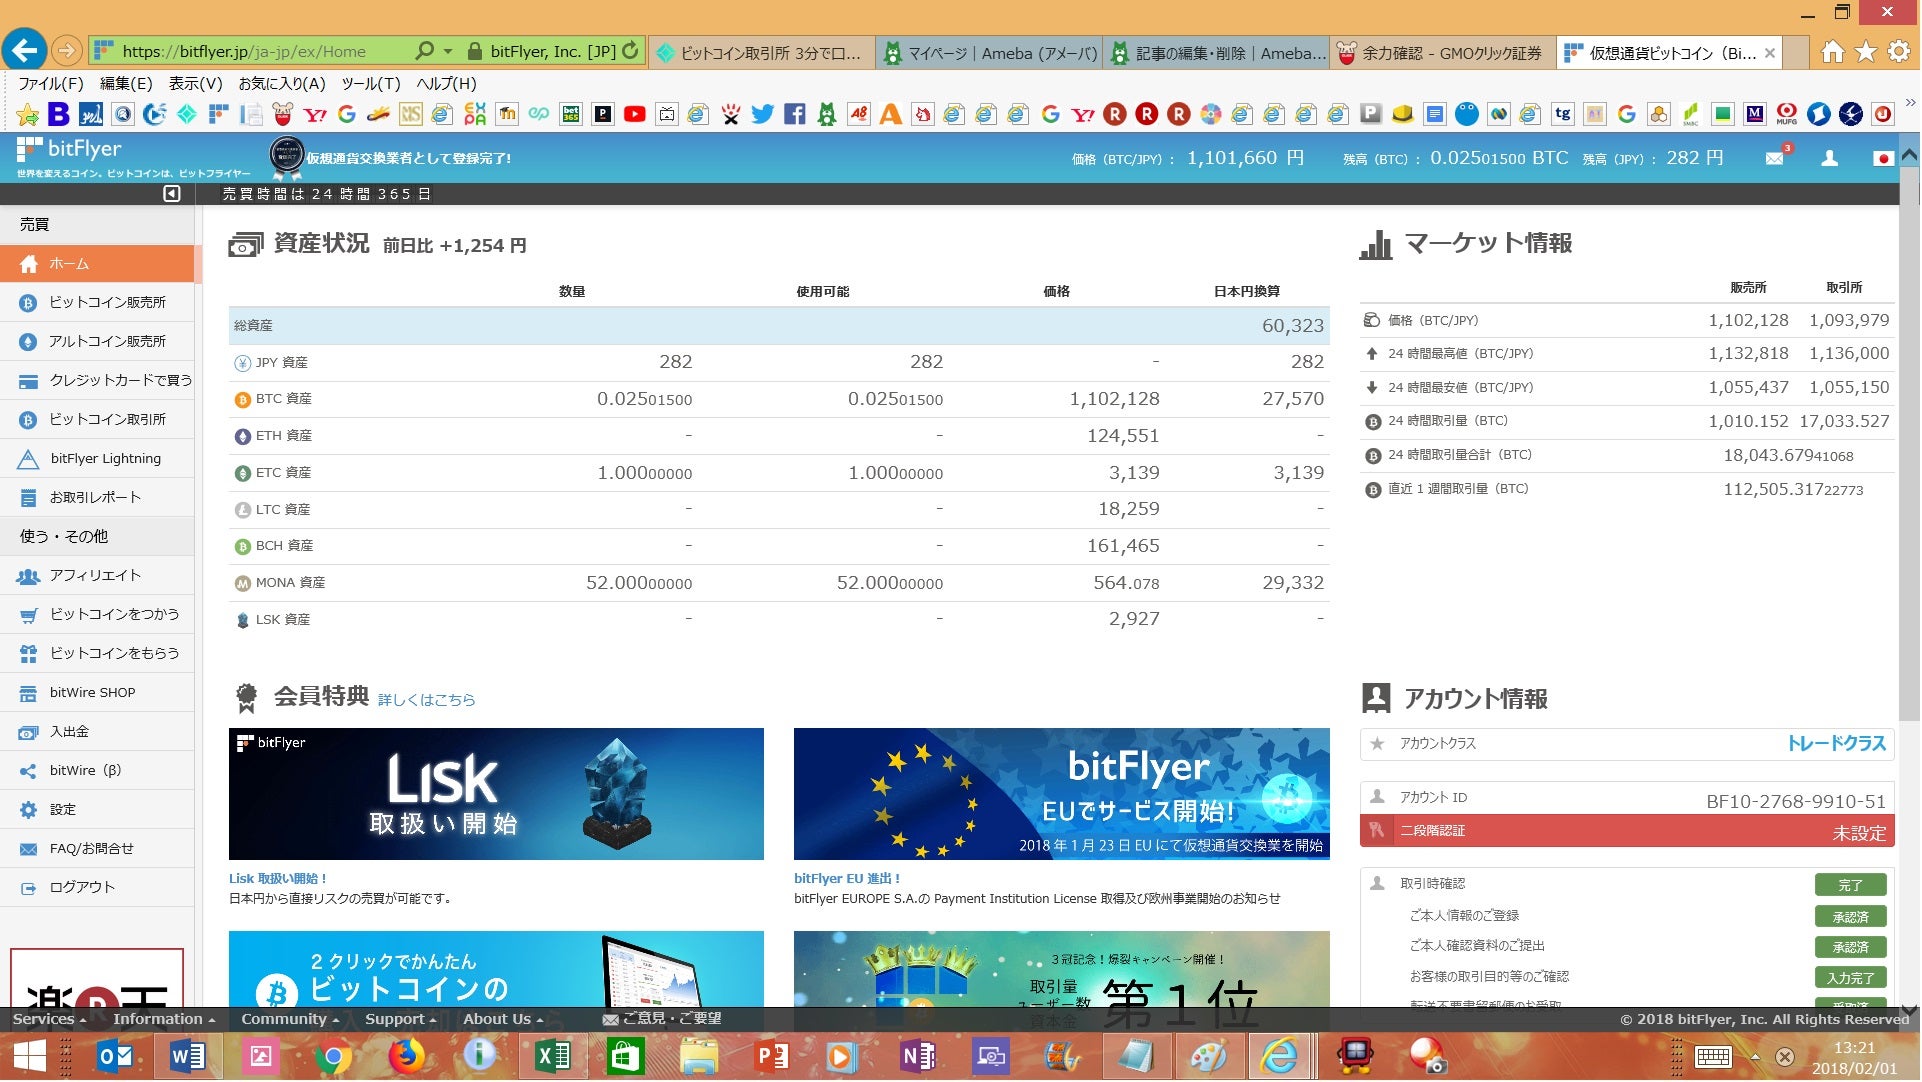Open Chrome from the taskbar
1922x1082 pixels.
click(x=333, y=1057)
